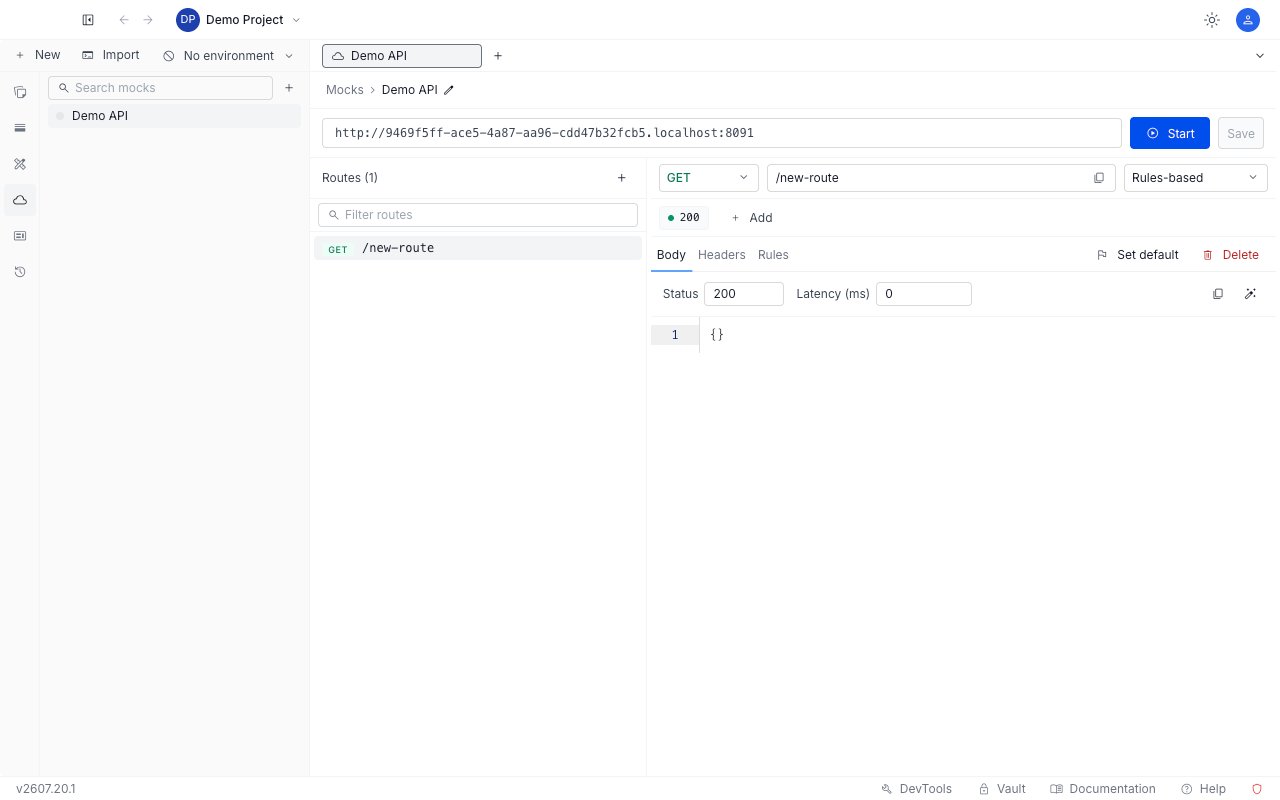Click the Status code field
Viewport: 1280px width, 800px height.
pos(744,294)
